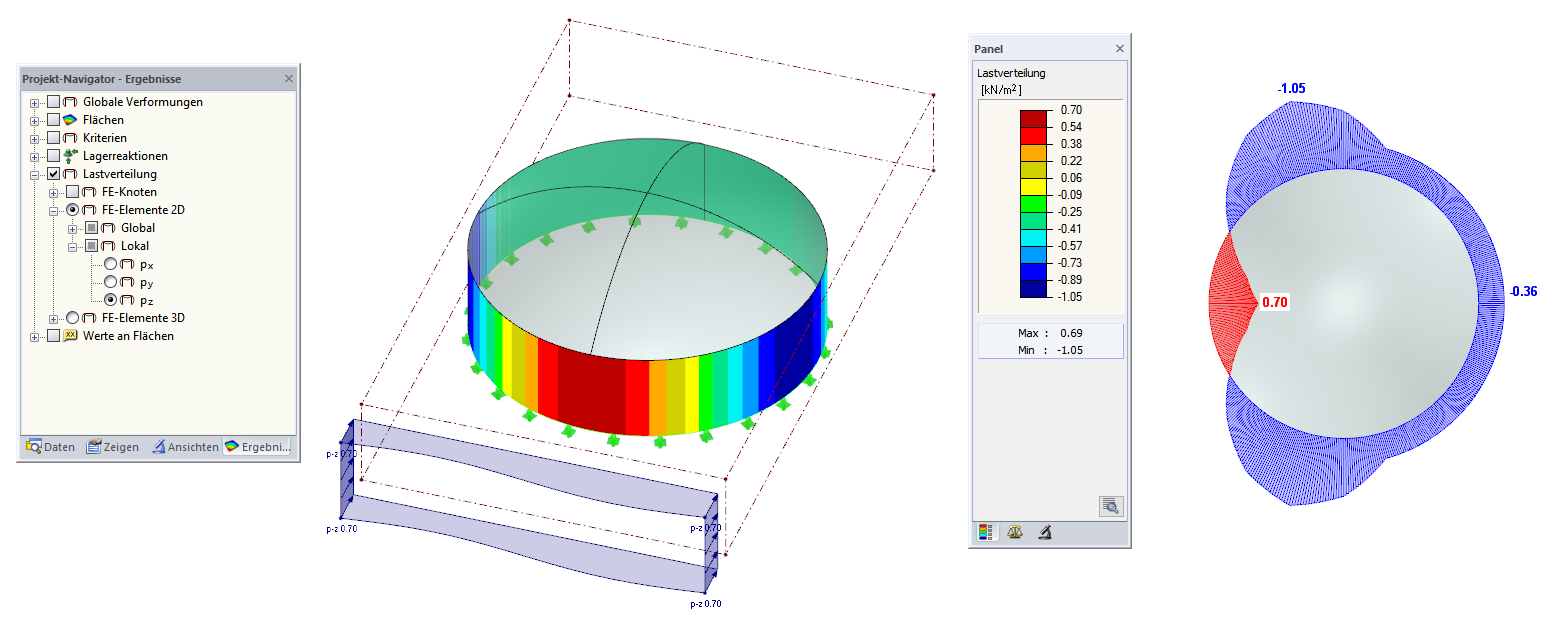Enable the Flächen checkbox
This screenshot has width=1559, height=619.
pos(54,120)
